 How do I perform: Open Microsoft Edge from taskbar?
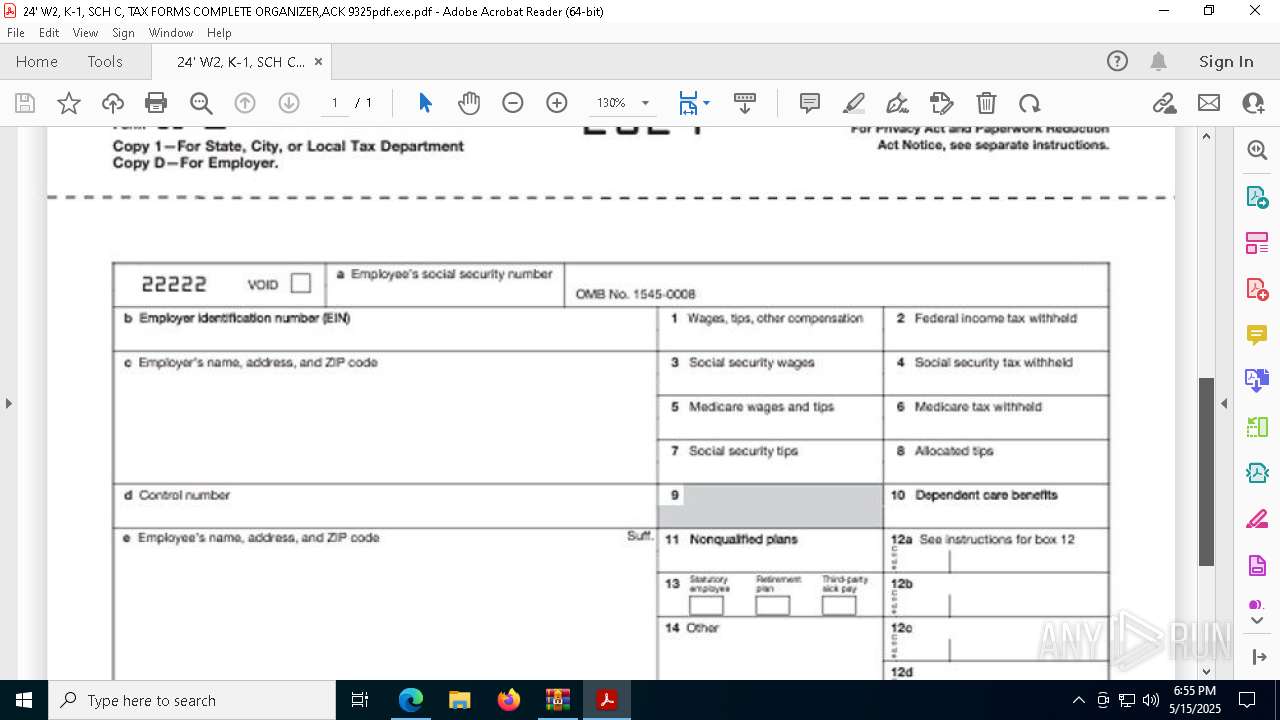(x=411, y=700)
